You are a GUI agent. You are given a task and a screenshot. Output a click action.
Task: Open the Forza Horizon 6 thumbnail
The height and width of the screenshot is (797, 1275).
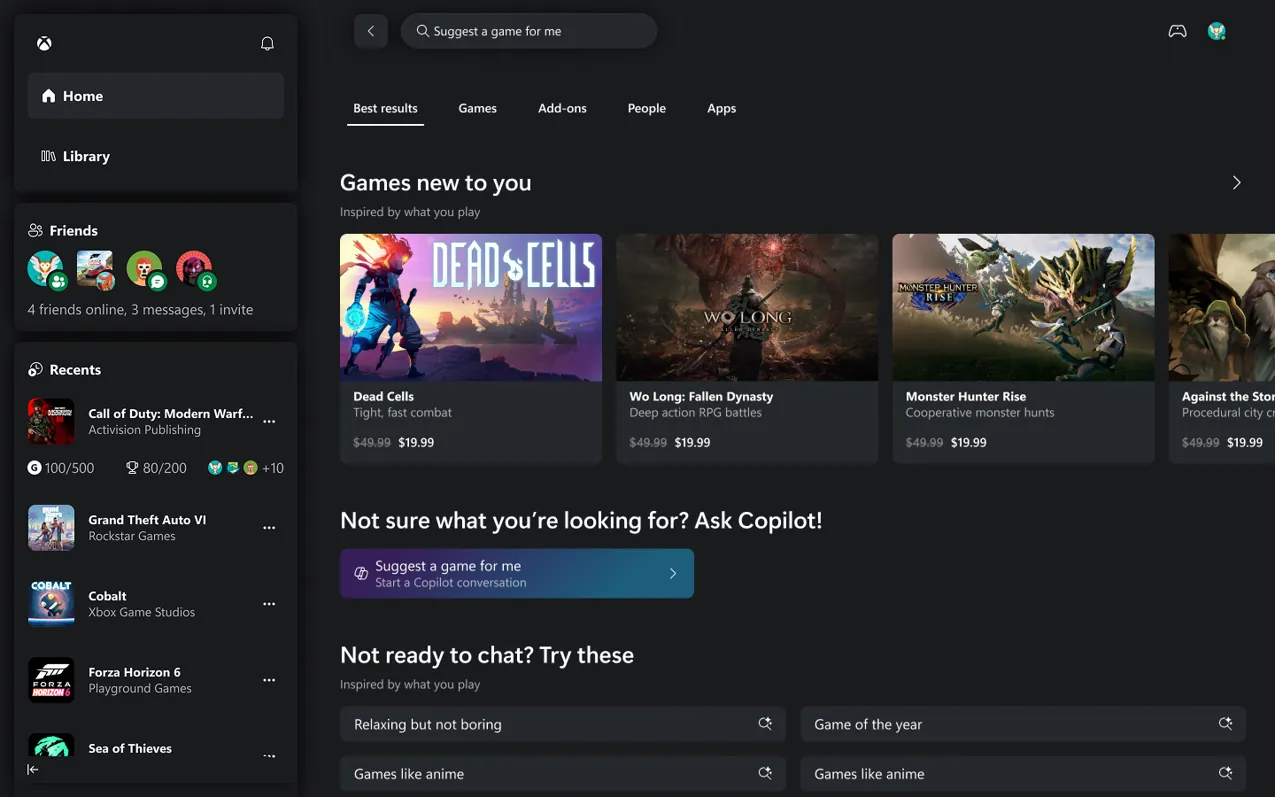click(51, 680)
